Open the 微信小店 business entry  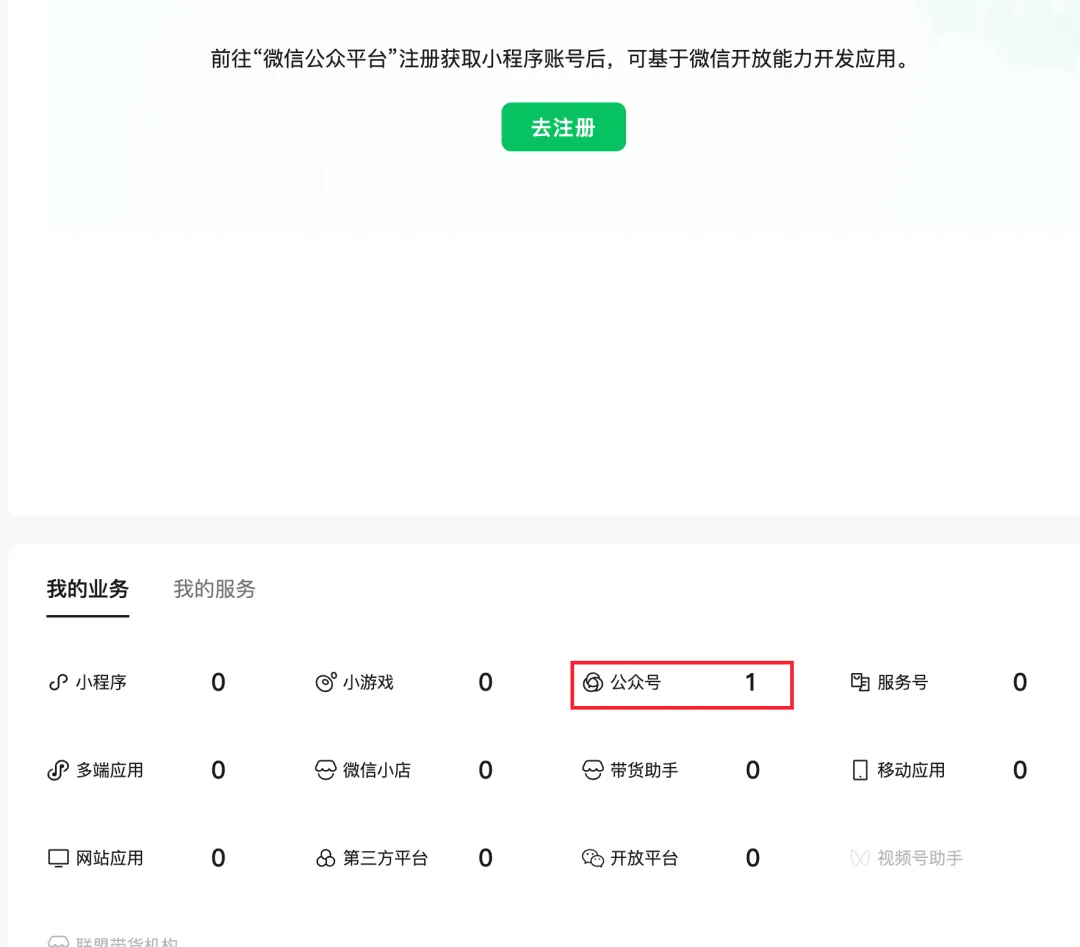[377, 770]
